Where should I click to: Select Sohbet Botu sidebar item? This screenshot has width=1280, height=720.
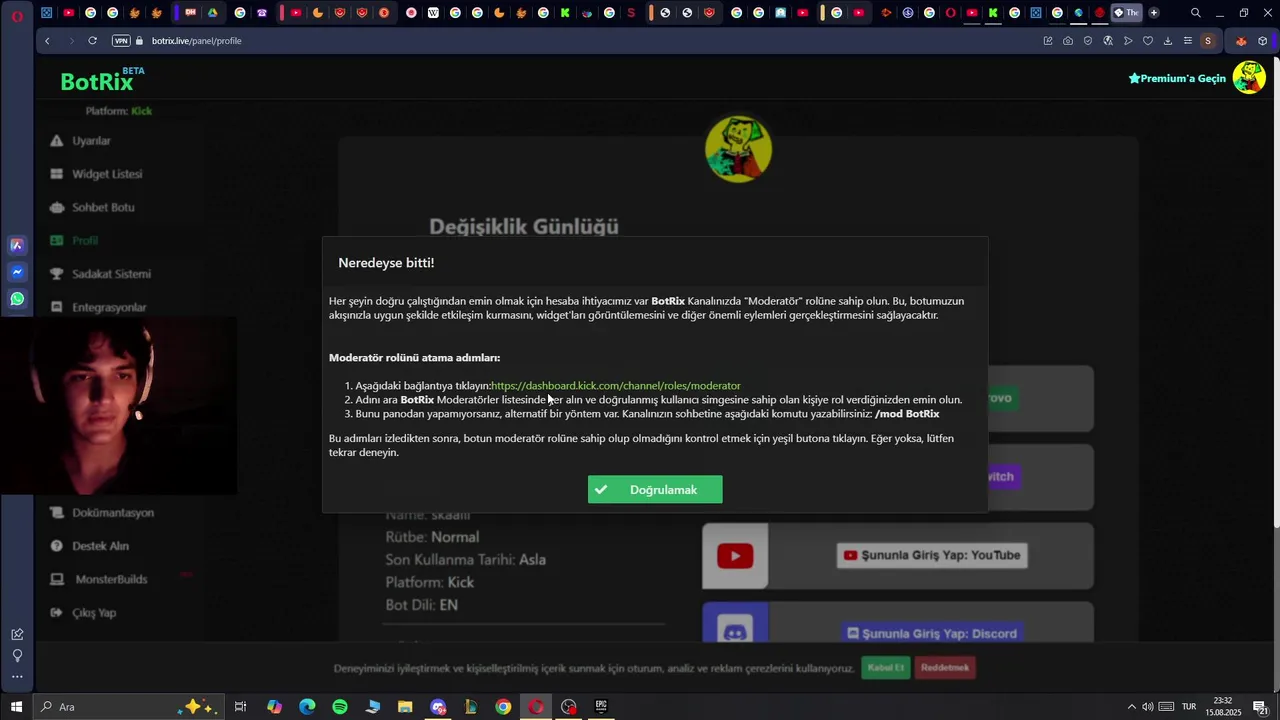pyautogui.click(x=103, y=207)
